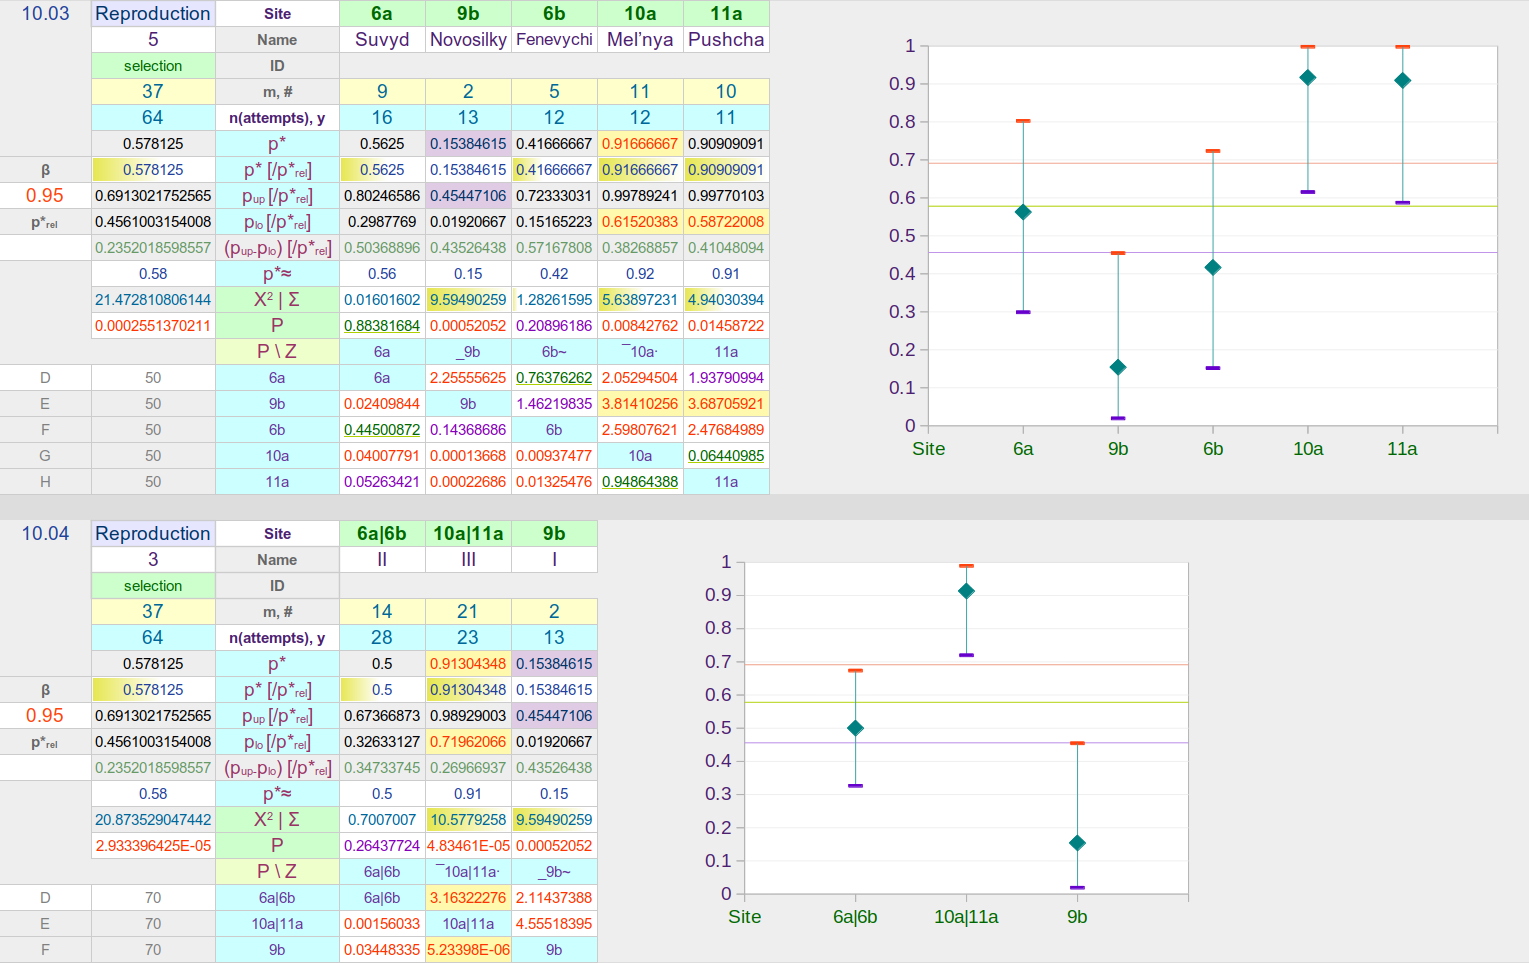
Task: Select the 10a|11a diamond data point
Action: [966, 591]
